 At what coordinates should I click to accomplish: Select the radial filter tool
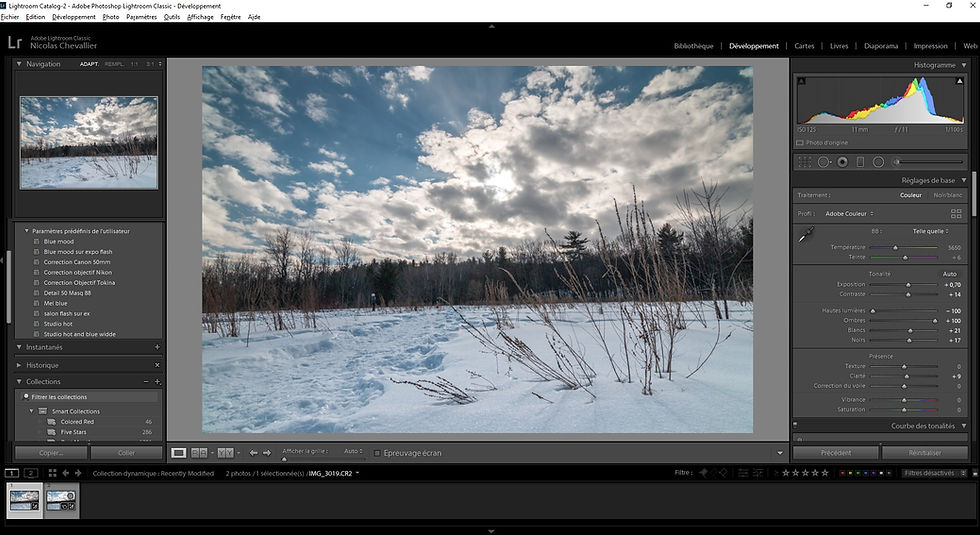point(878,162)
